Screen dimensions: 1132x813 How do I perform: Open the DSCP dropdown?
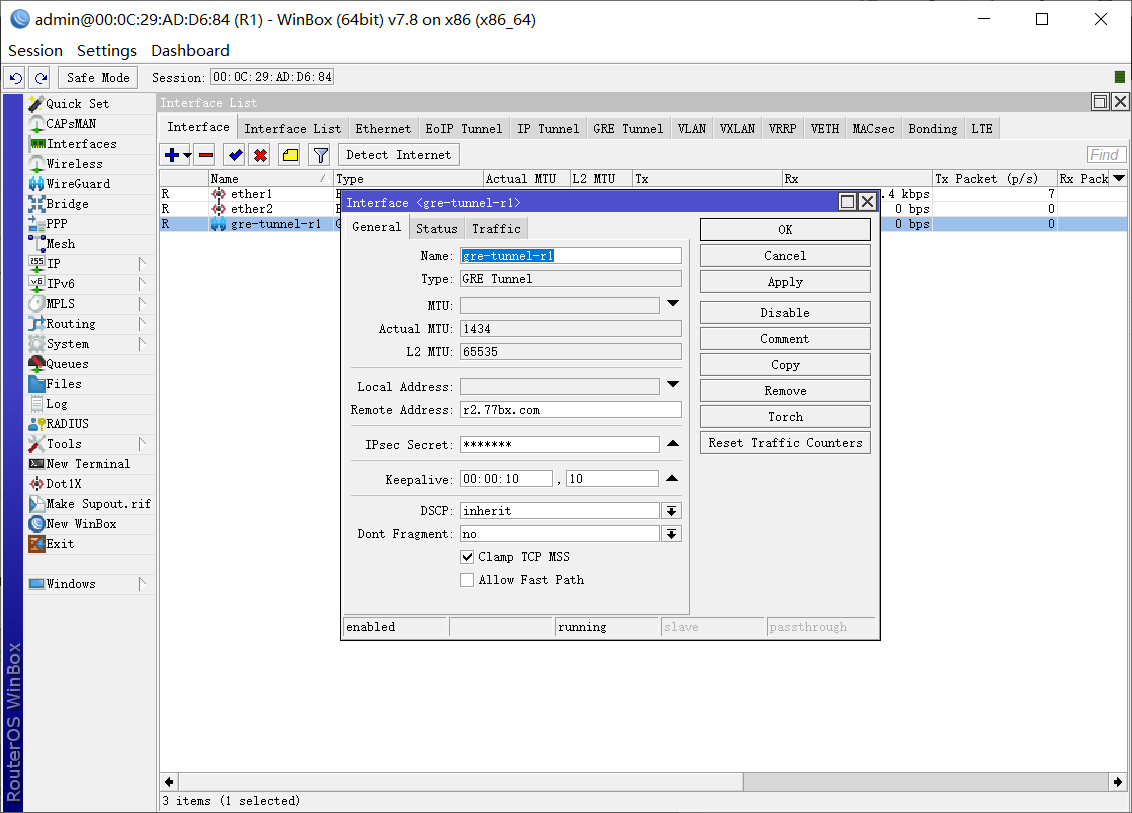tap(671, 511)
